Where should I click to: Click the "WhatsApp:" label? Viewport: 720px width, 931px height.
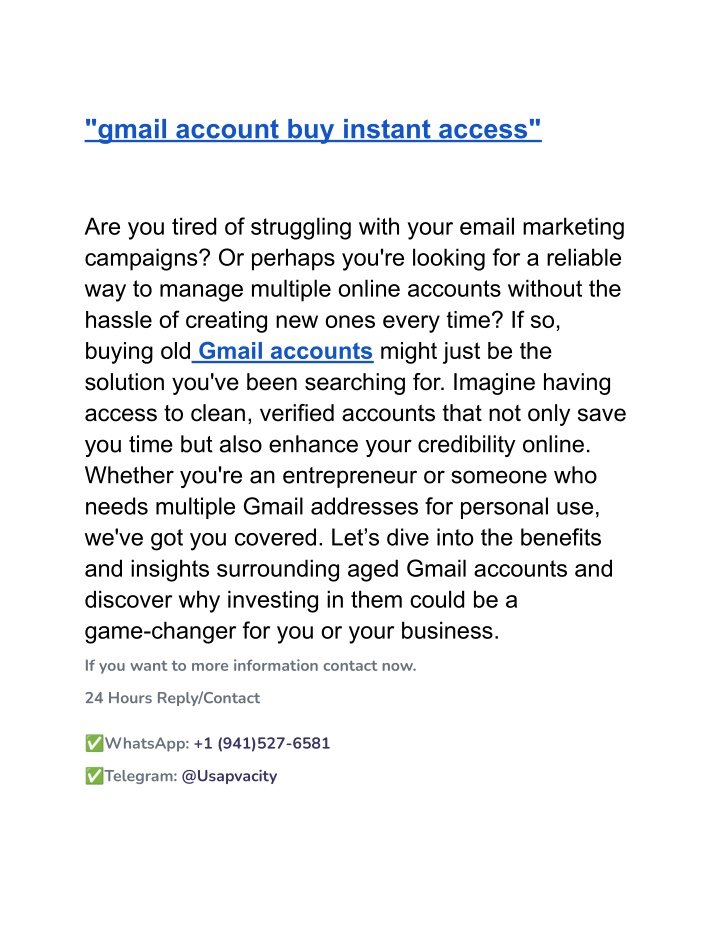click(x=147, y=743)
